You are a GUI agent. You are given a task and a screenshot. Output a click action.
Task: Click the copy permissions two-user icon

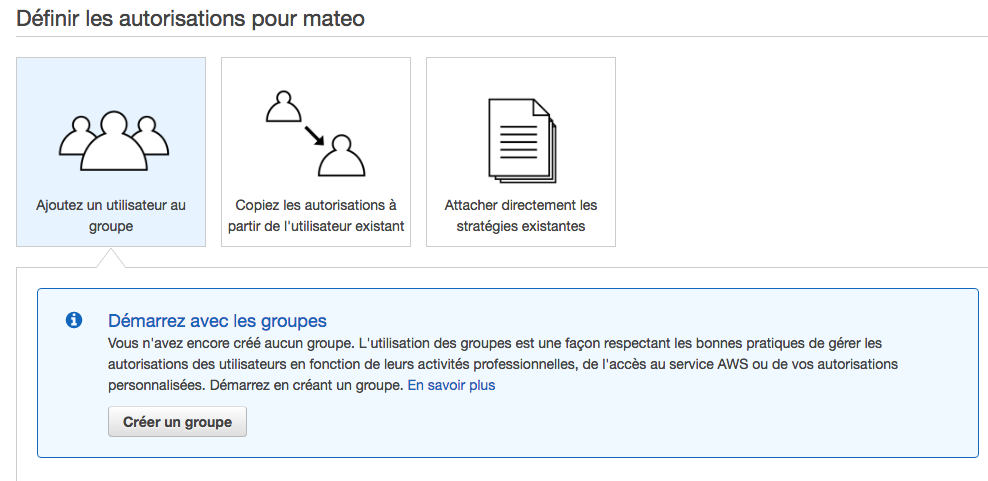click(x=315, y=134)
